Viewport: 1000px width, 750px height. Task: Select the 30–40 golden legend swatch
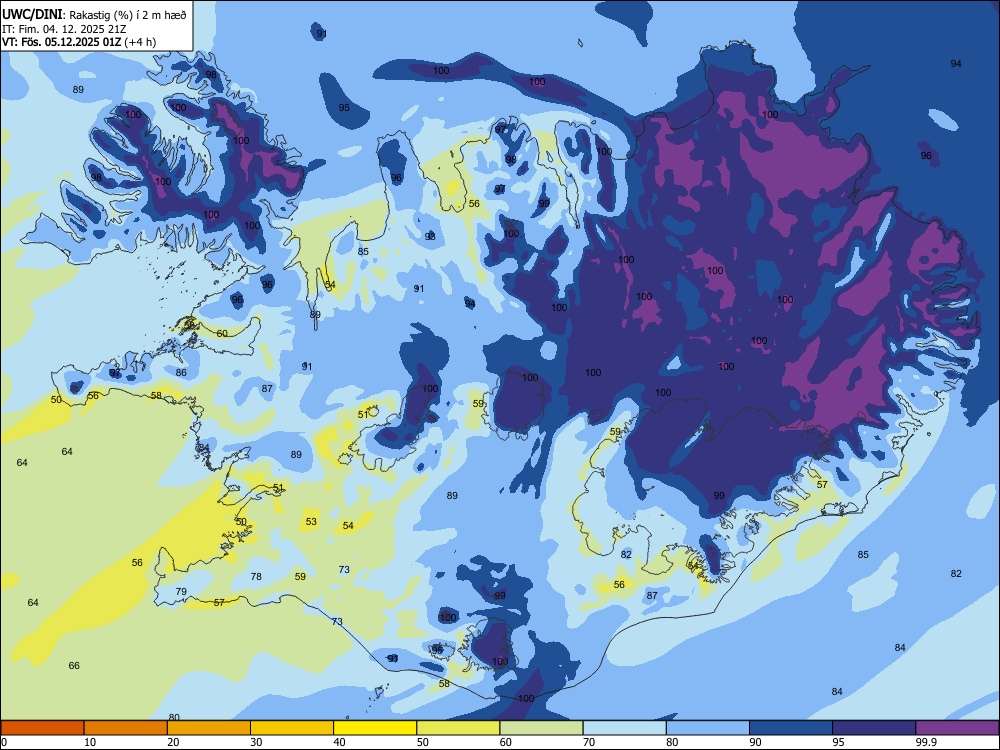[x=292, y=728]
